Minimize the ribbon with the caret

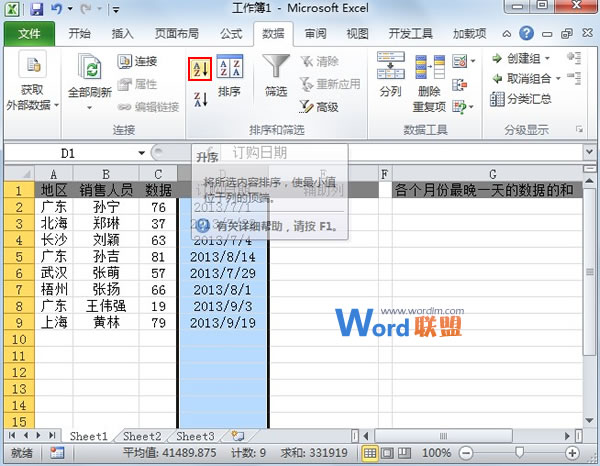(507, 34)
